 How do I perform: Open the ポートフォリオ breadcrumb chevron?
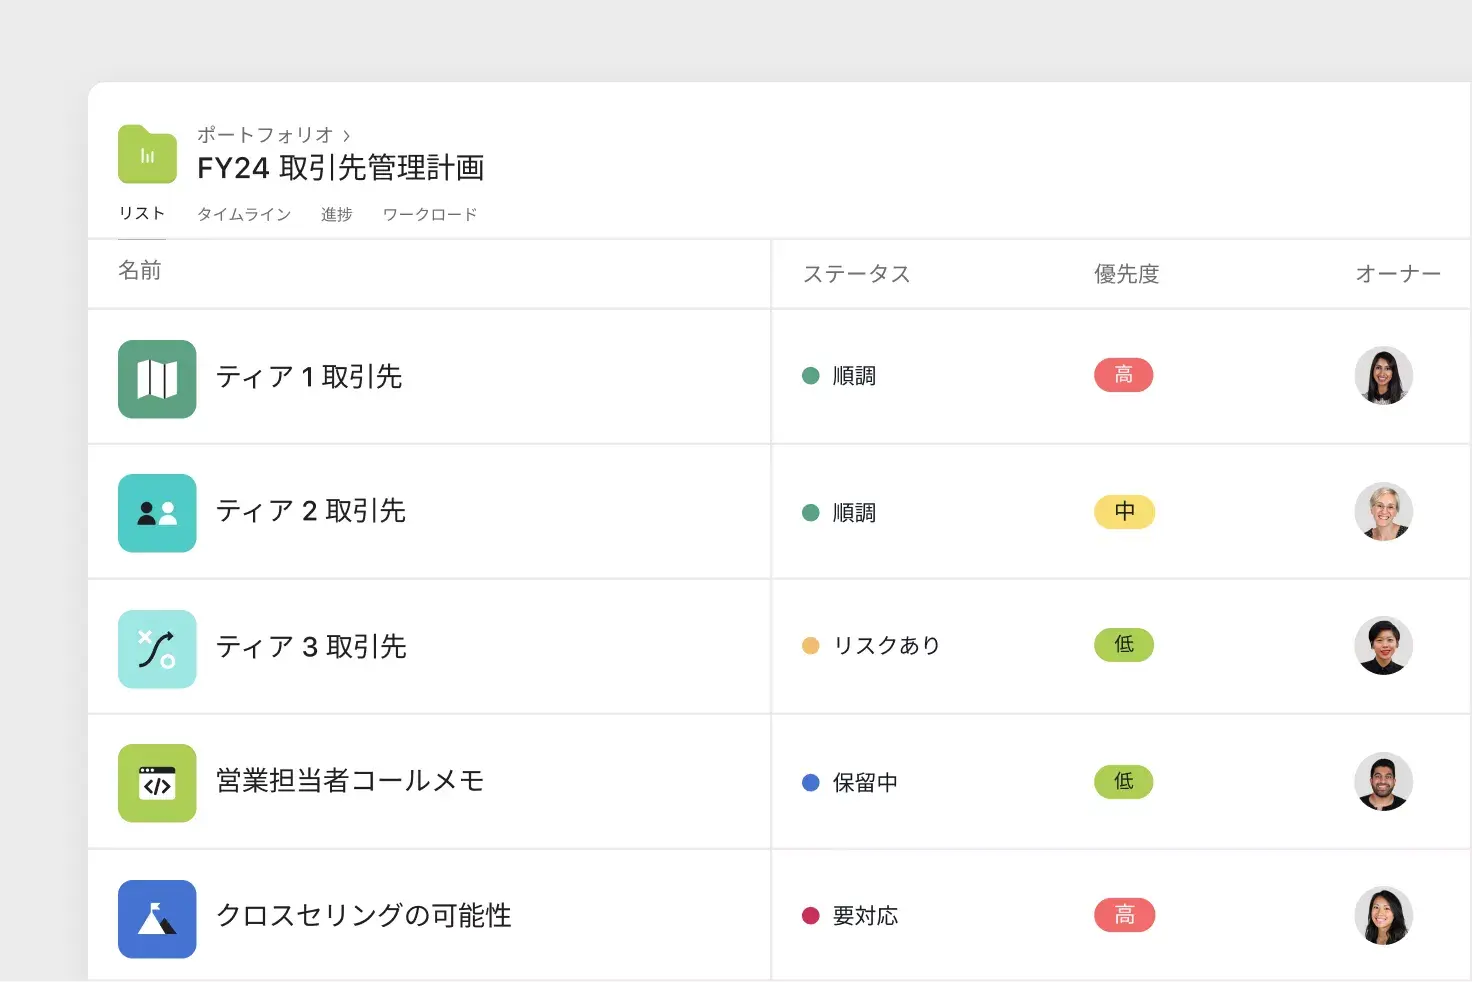click(346, 134)
